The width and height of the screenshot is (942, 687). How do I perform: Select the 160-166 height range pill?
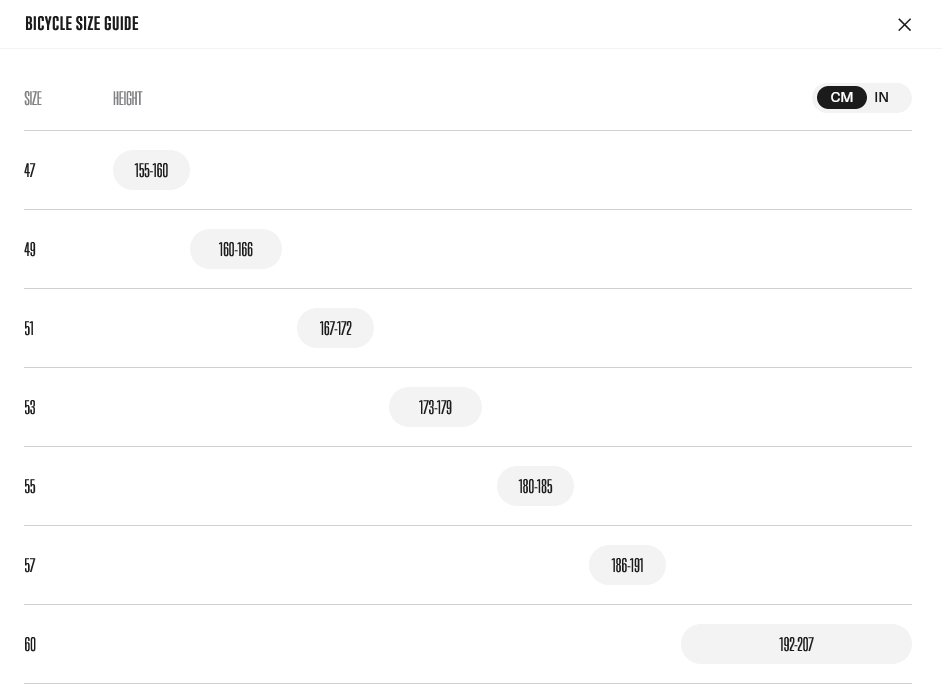click(x=235, y=249)
